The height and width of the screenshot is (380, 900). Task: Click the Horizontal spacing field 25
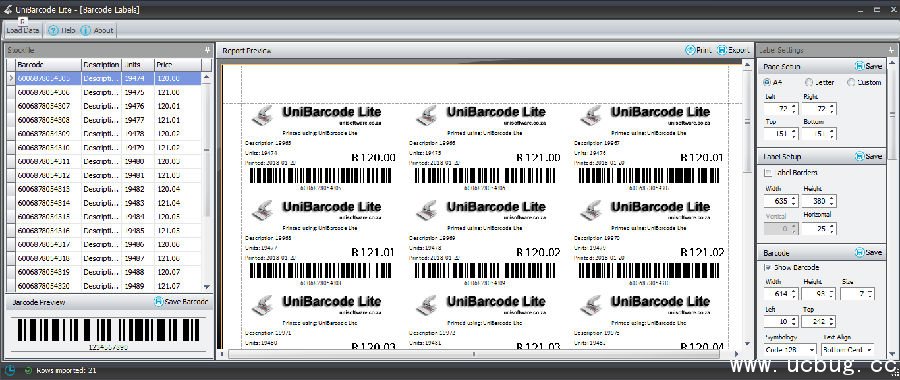818,228
